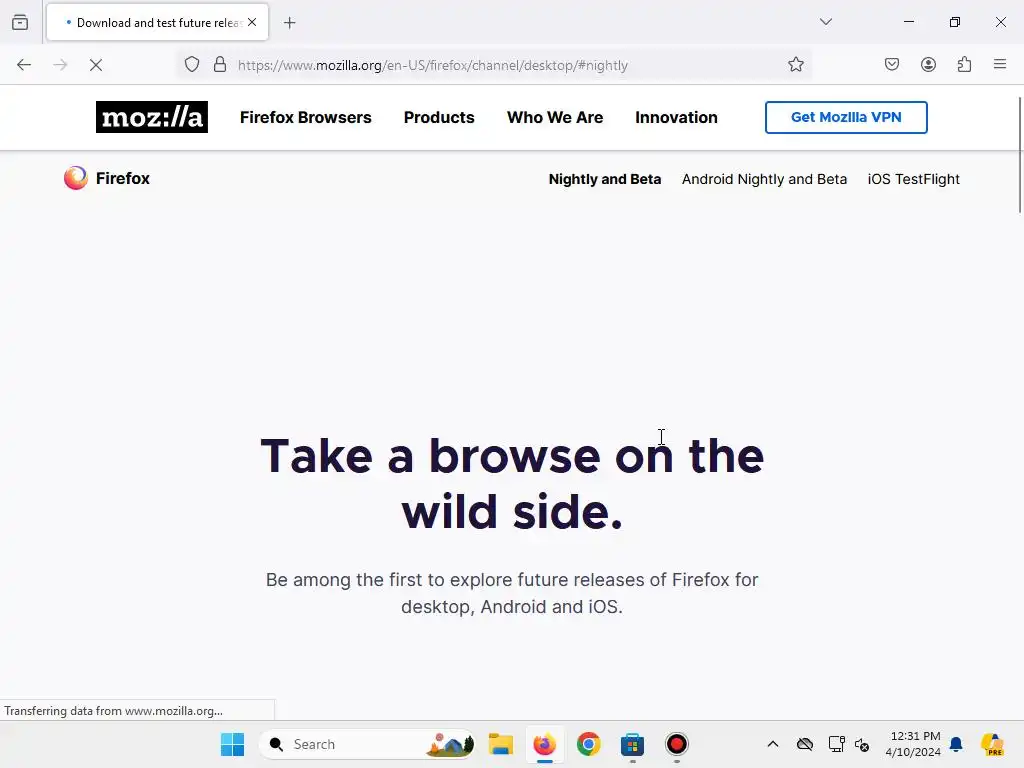The height and width of the screenshot is (768, 1024).
Task: Open notifications bell icon
Action: point(956,744)
